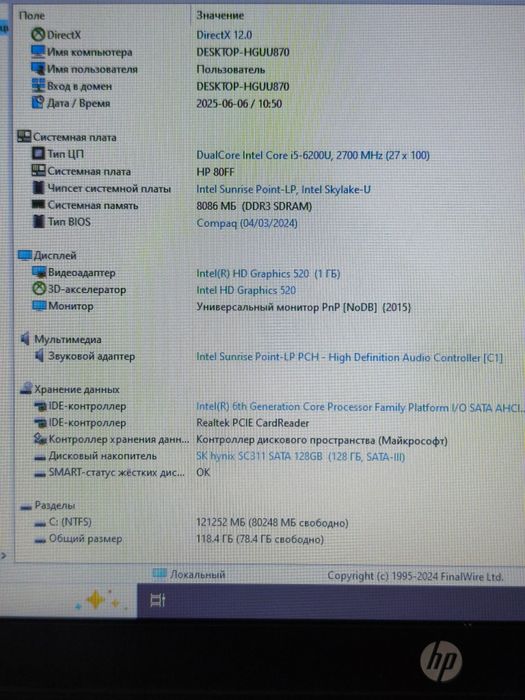Click the Имя пользователя icon
This screenshot has width=525, height=700.
coord(38,68)
